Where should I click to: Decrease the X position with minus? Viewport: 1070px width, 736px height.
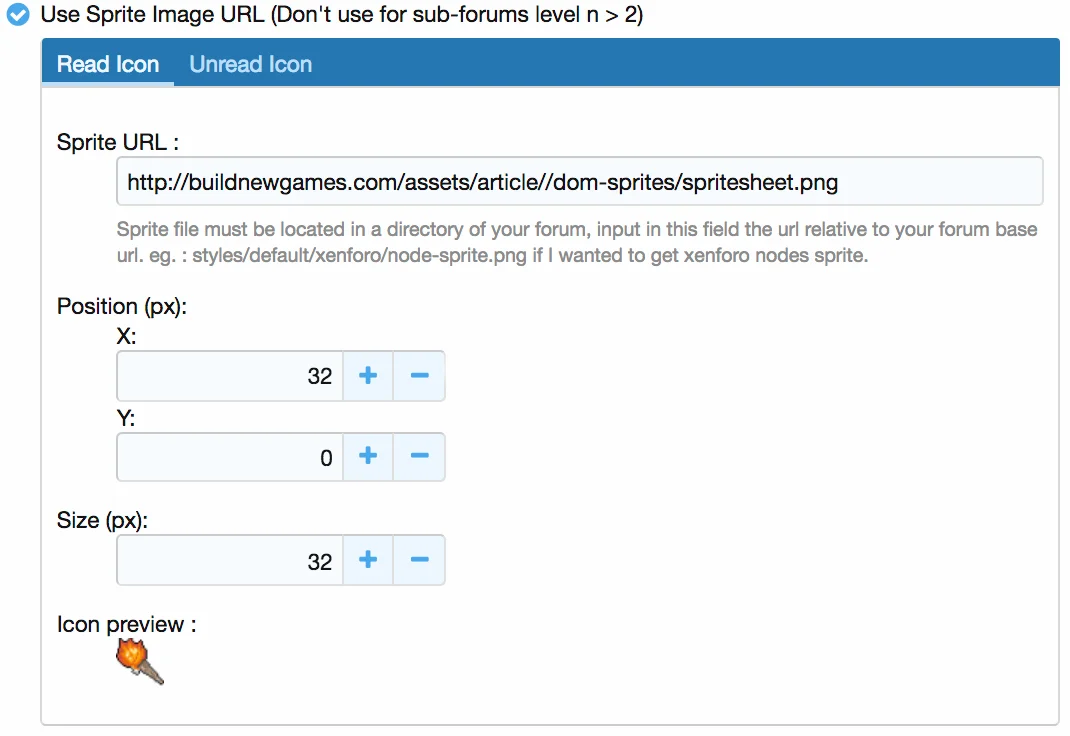pos(420,376)
